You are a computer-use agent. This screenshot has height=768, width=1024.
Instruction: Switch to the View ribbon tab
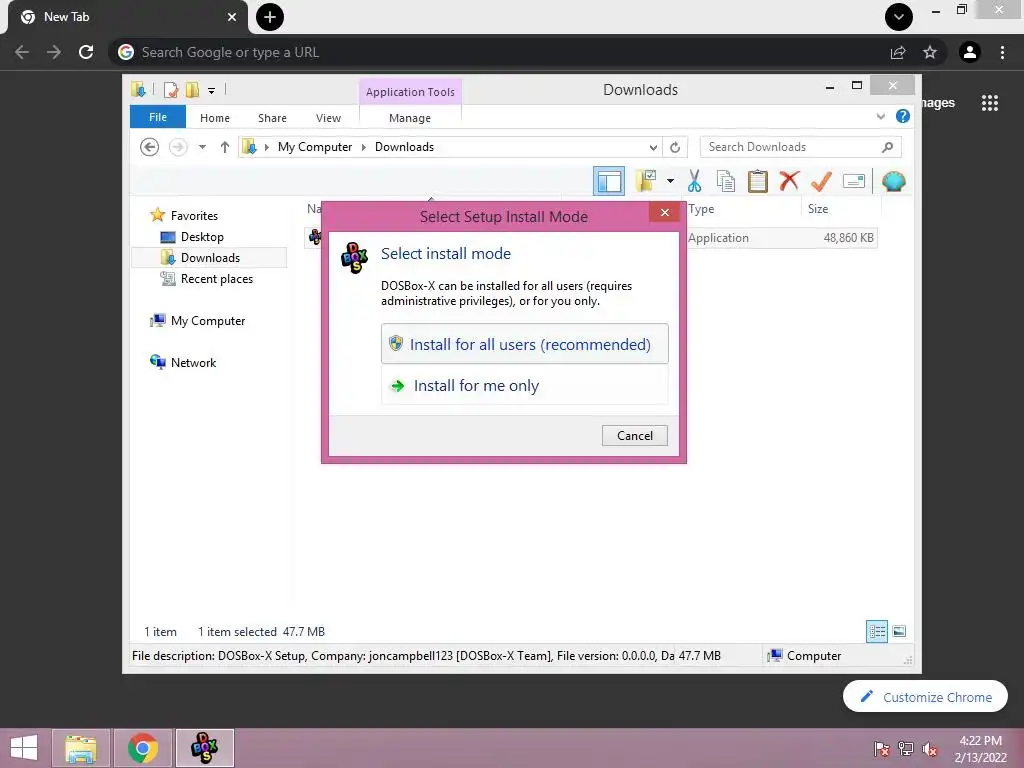(x=328, y=118)
